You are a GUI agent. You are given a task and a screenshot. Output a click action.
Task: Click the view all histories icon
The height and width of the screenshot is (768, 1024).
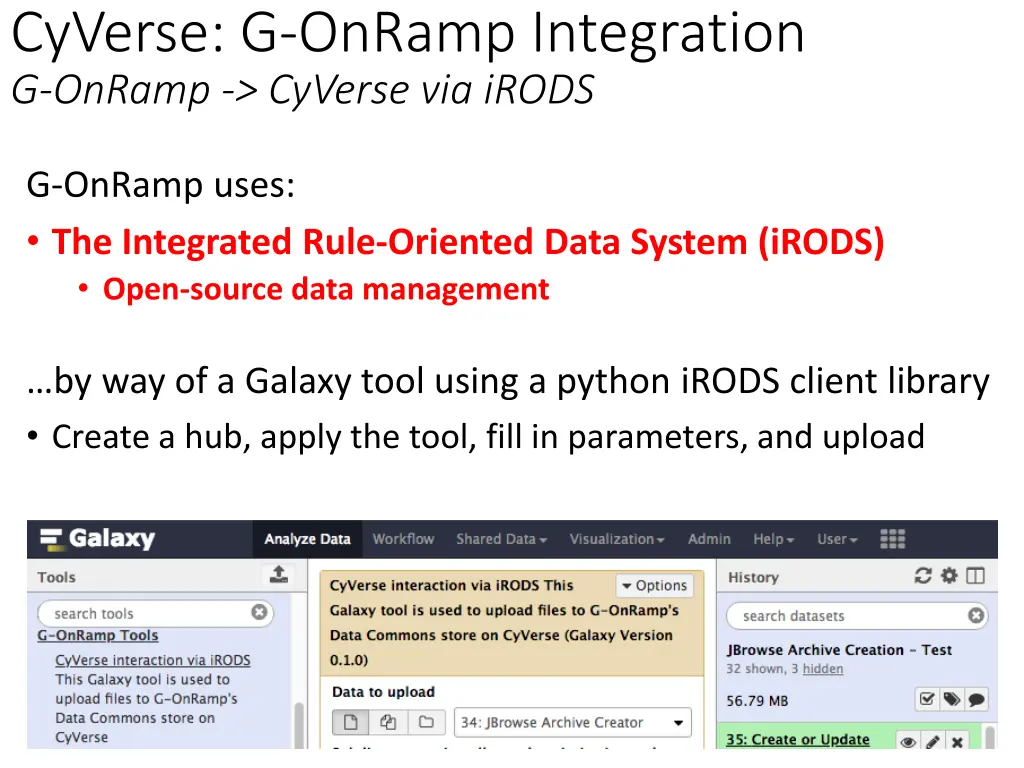pyautogui.click(x=975, y=575)
